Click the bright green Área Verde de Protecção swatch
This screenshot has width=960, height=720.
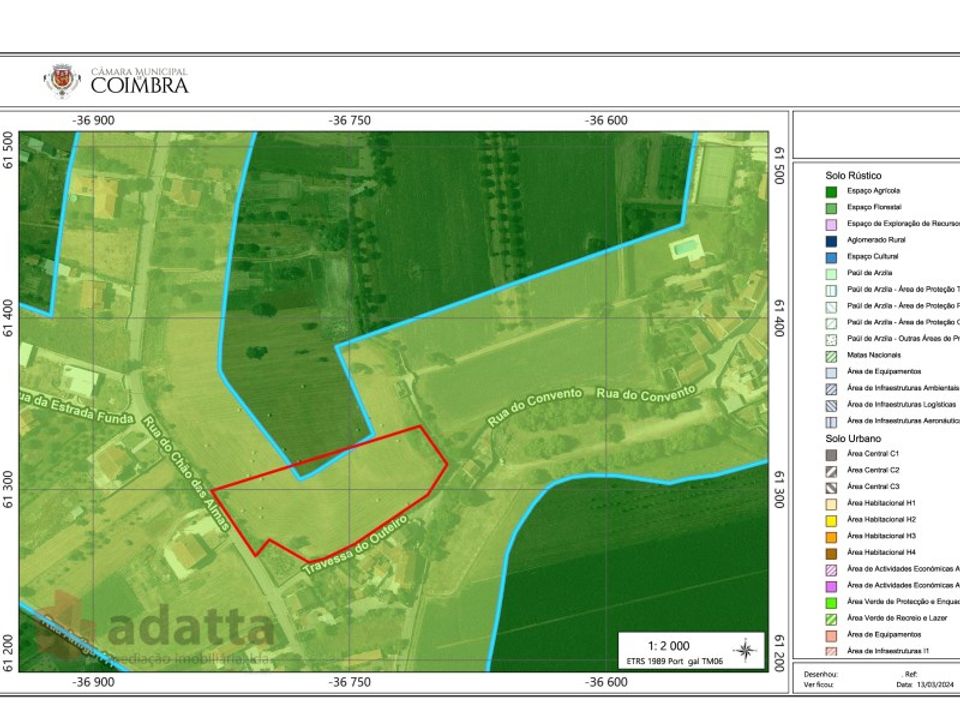(831, 603)
